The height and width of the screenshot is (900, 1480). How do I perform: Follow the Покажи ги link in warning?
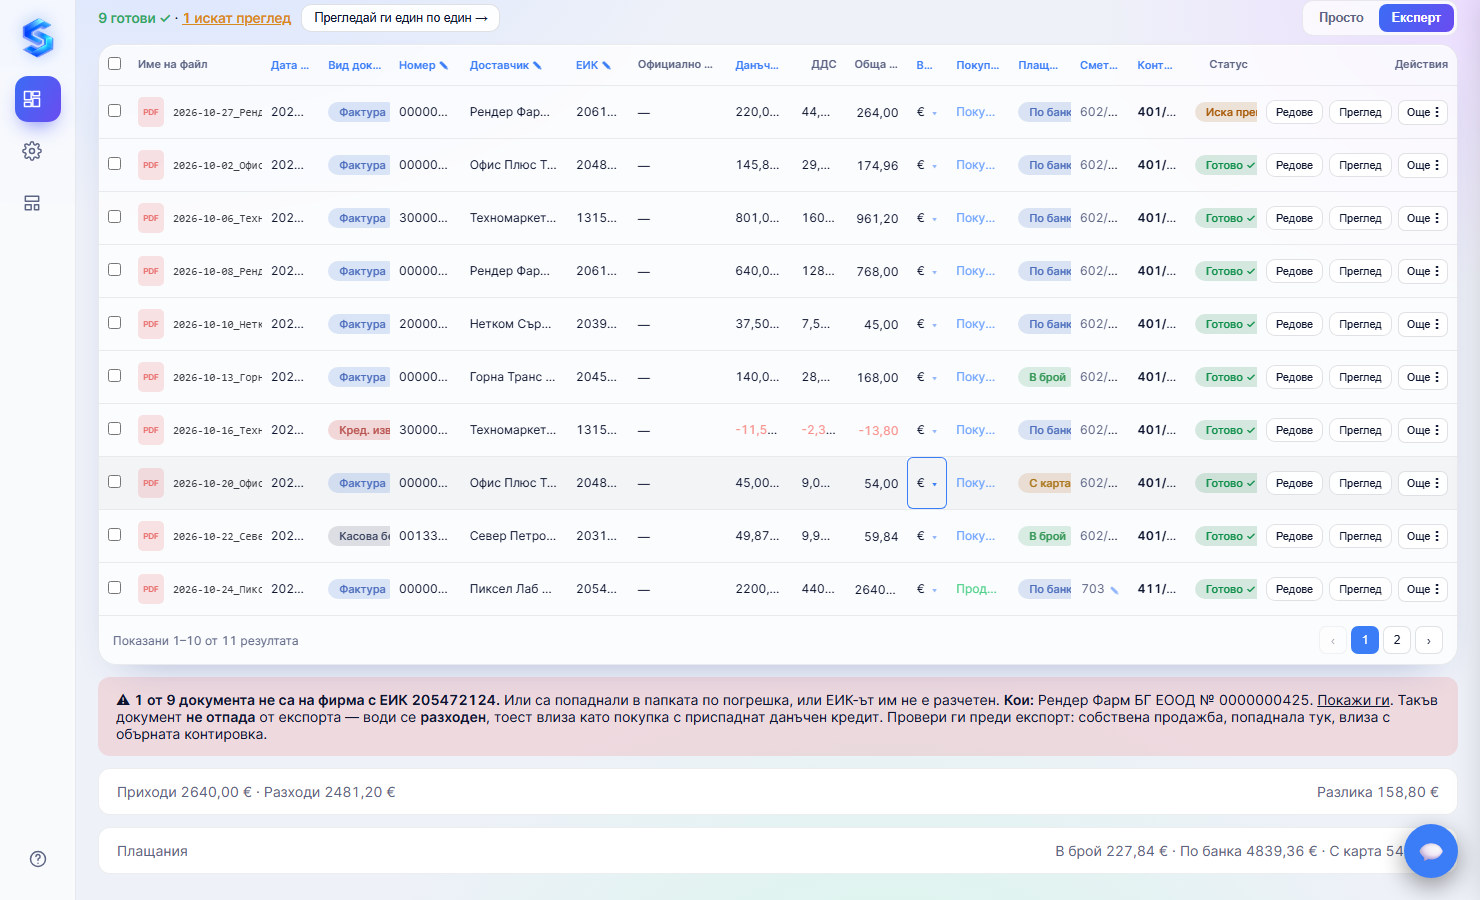click(1353, 700)
